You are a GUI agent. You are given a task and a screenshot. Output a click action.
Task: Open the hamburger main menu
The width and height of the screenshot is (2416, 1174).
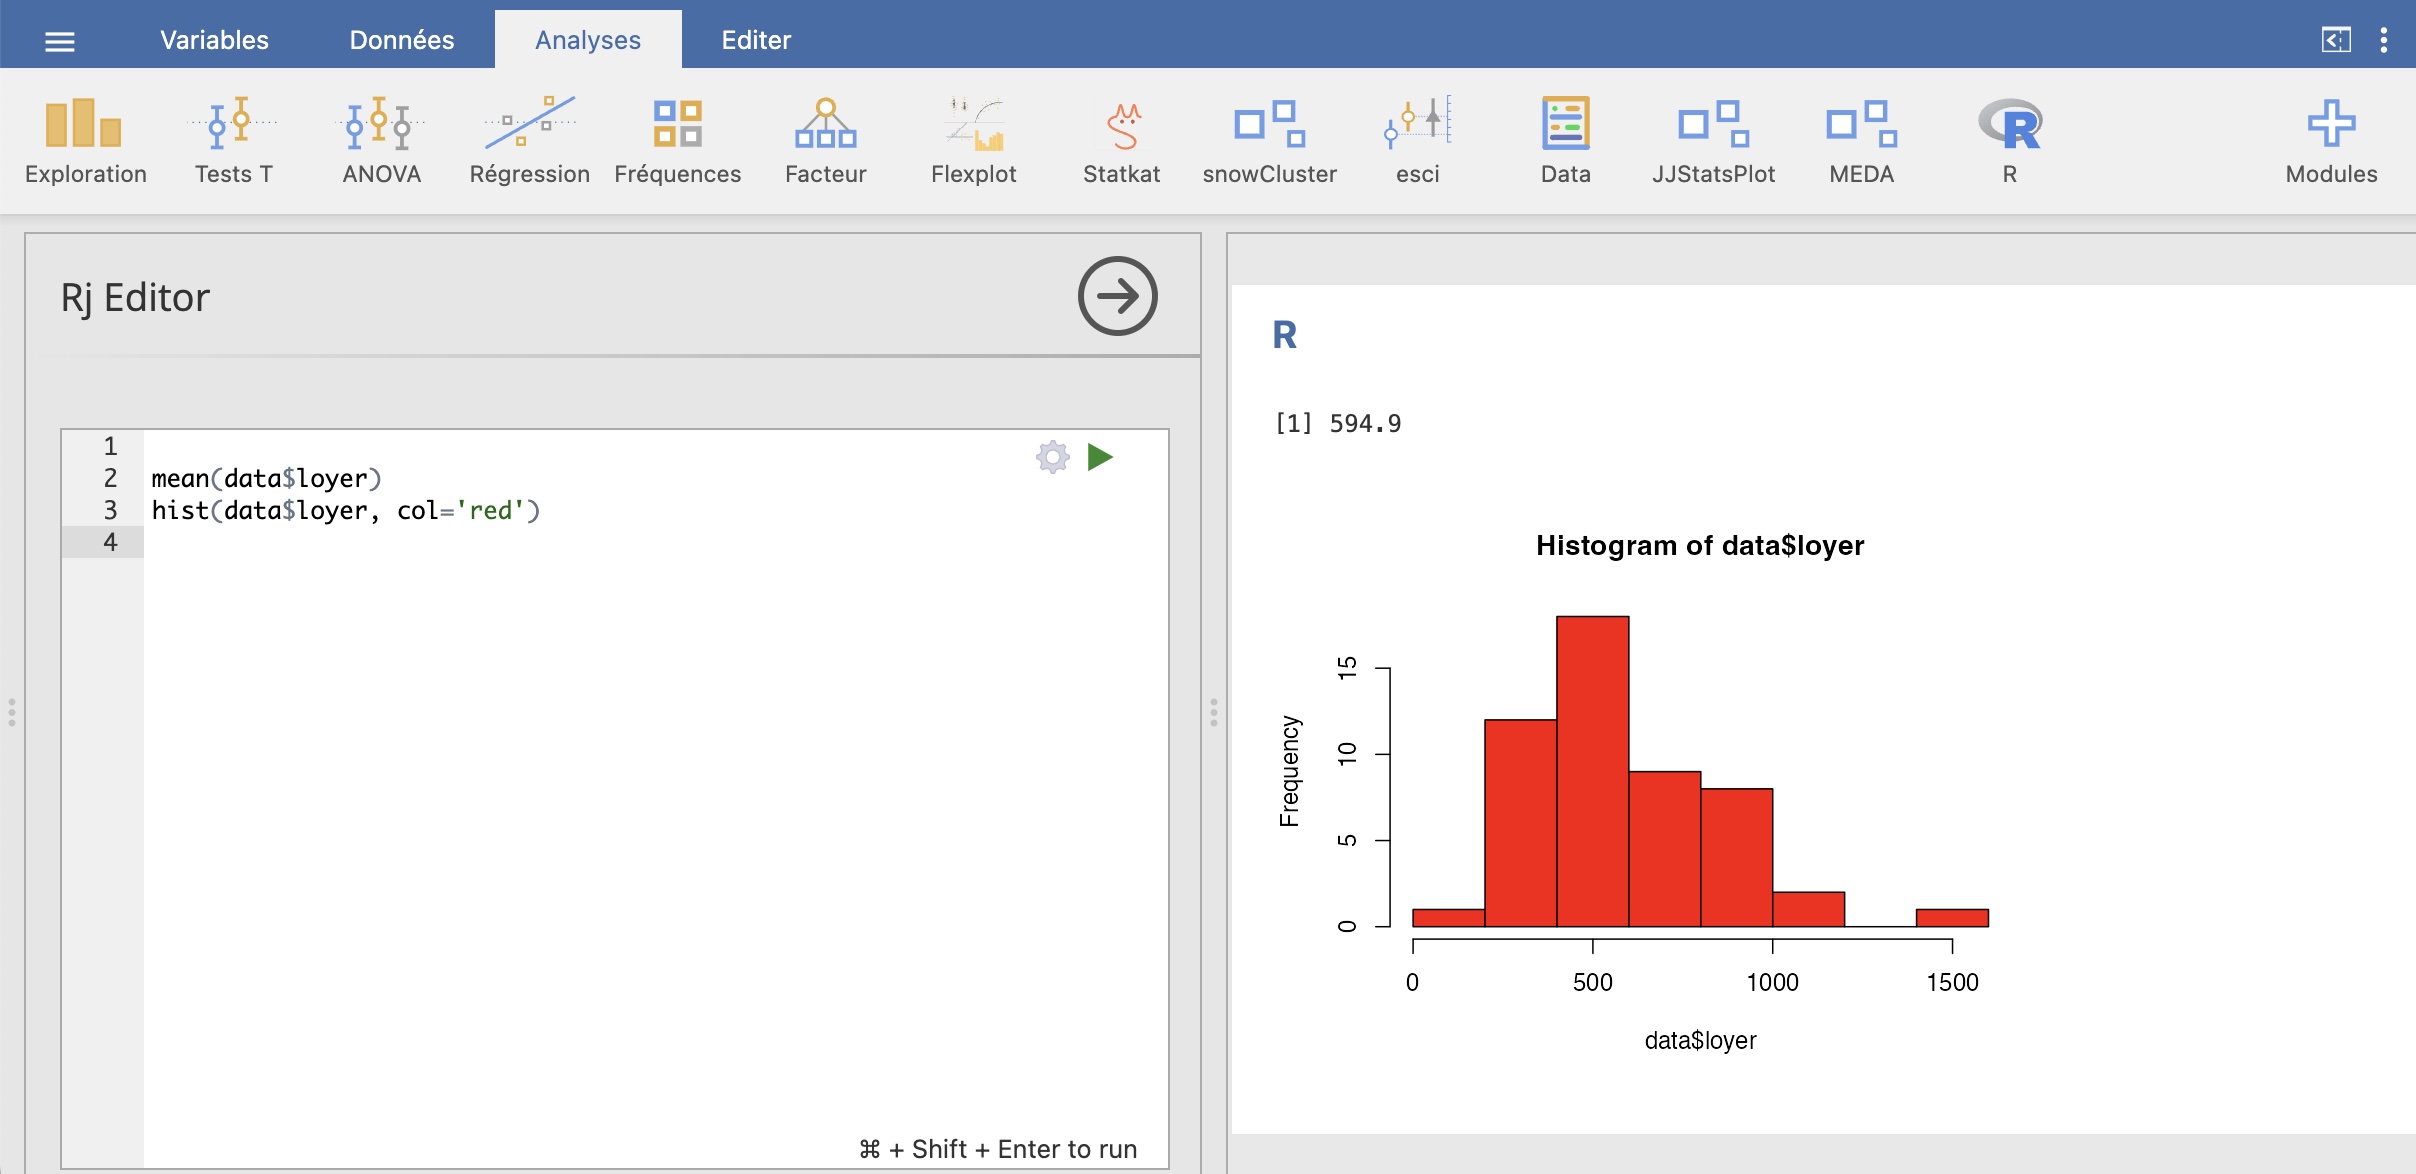click(x=60, y=41)
